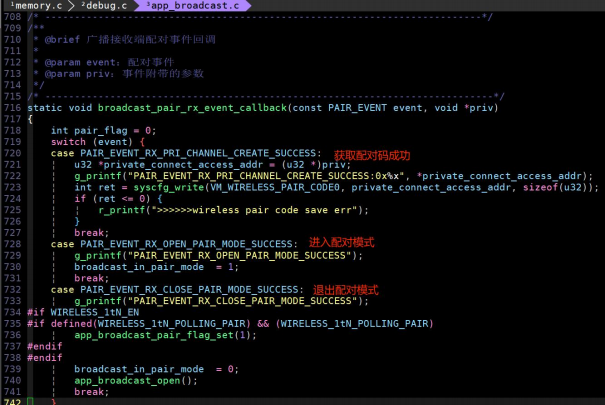This screenshot has width=605, height=405.
Task: Click syscfg_write on line 723
Action: coord(169,187)
